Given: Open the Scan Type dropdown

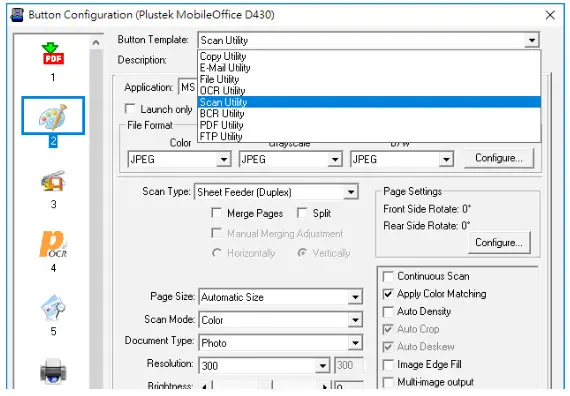Looking at the screenshot, I should [x=351, y=192].
